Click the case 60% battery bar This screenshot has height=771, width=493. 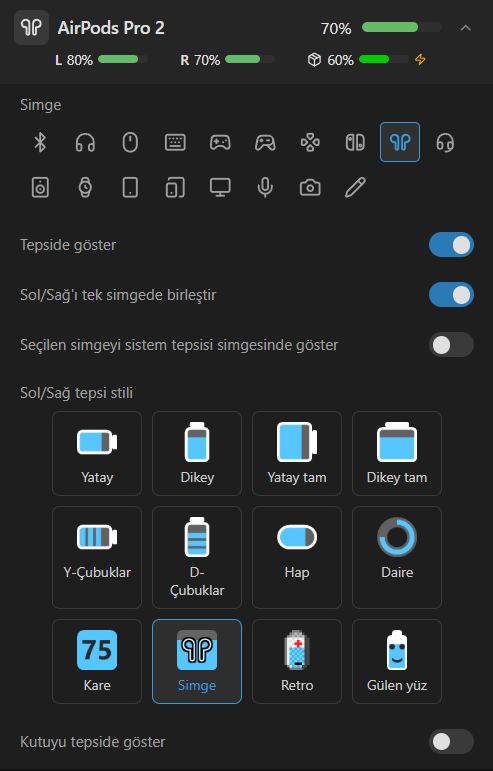384,59
